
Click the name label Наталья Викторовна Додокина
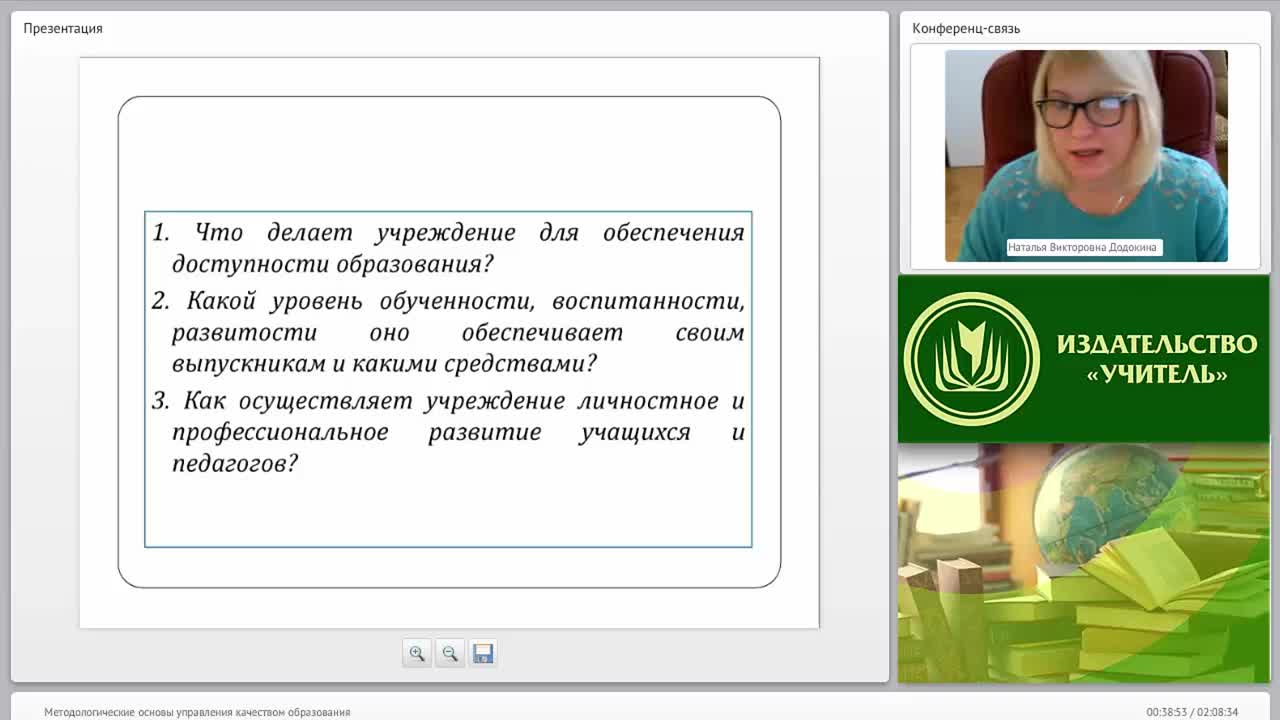click(1084, 247)
